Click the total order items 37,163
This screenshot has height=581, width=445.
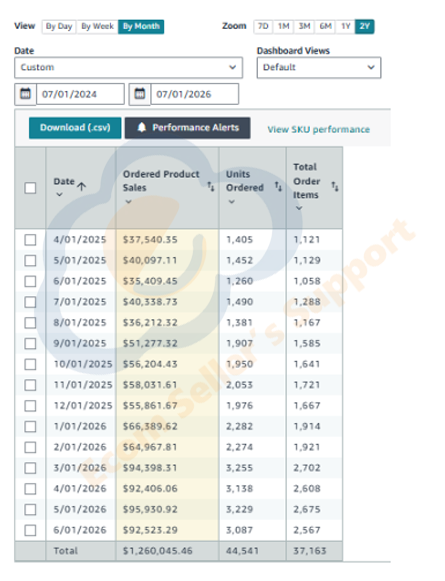tap(310, 551)
